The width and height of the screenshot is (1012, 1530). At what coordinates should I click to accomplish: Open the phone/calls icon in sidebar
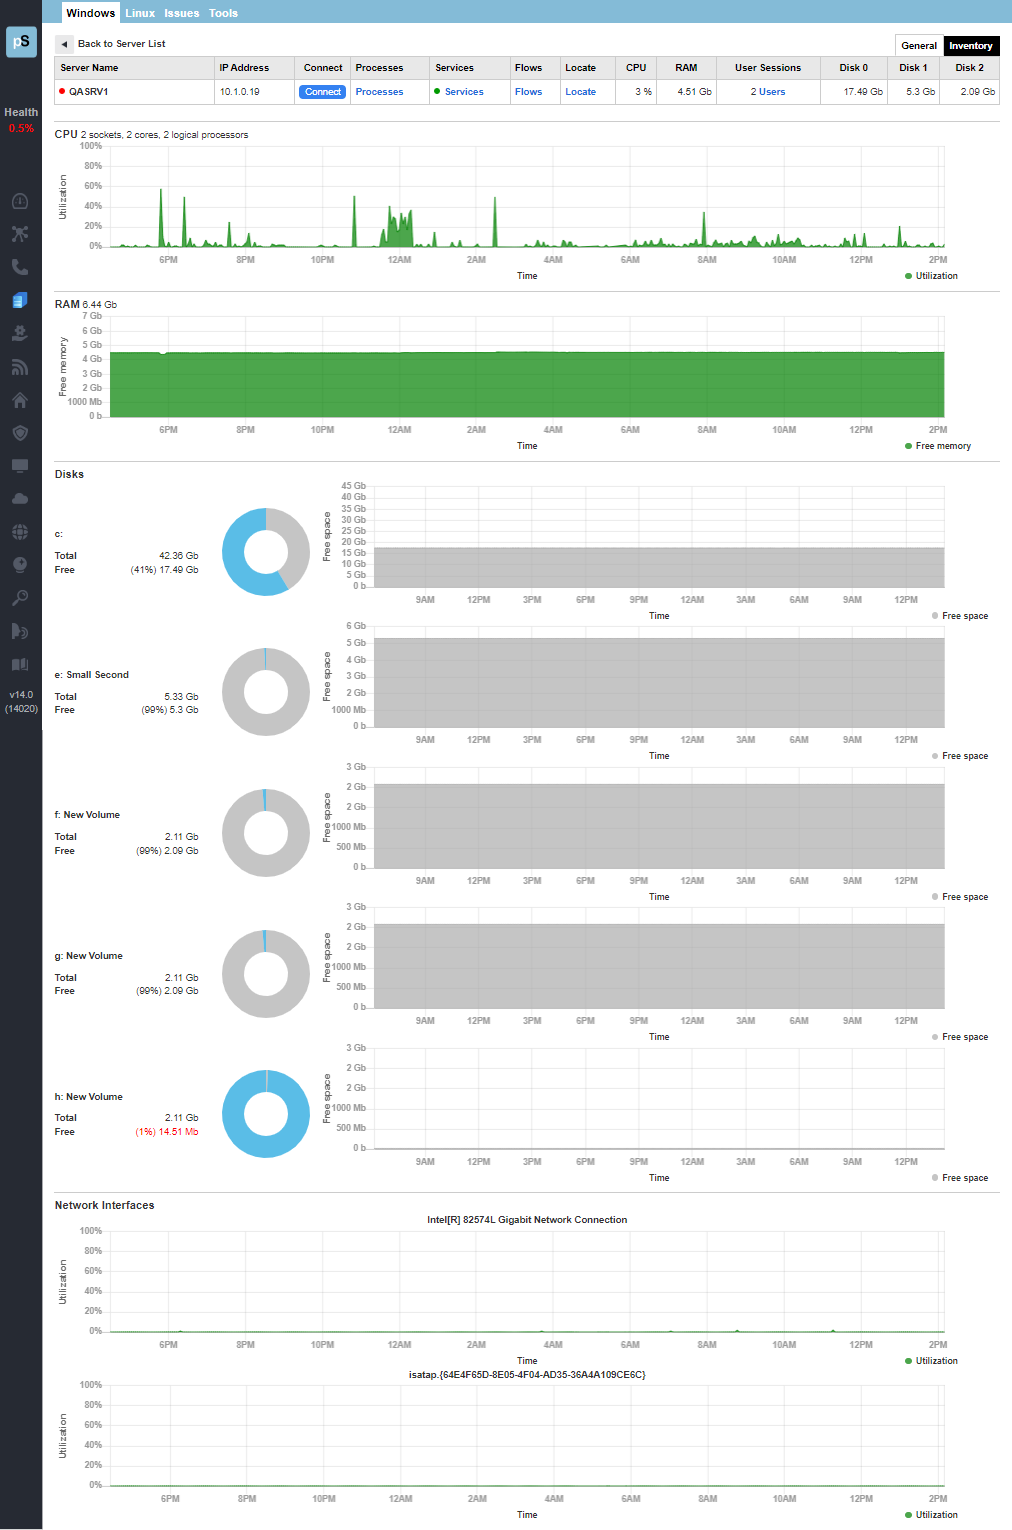pos(20,267)
